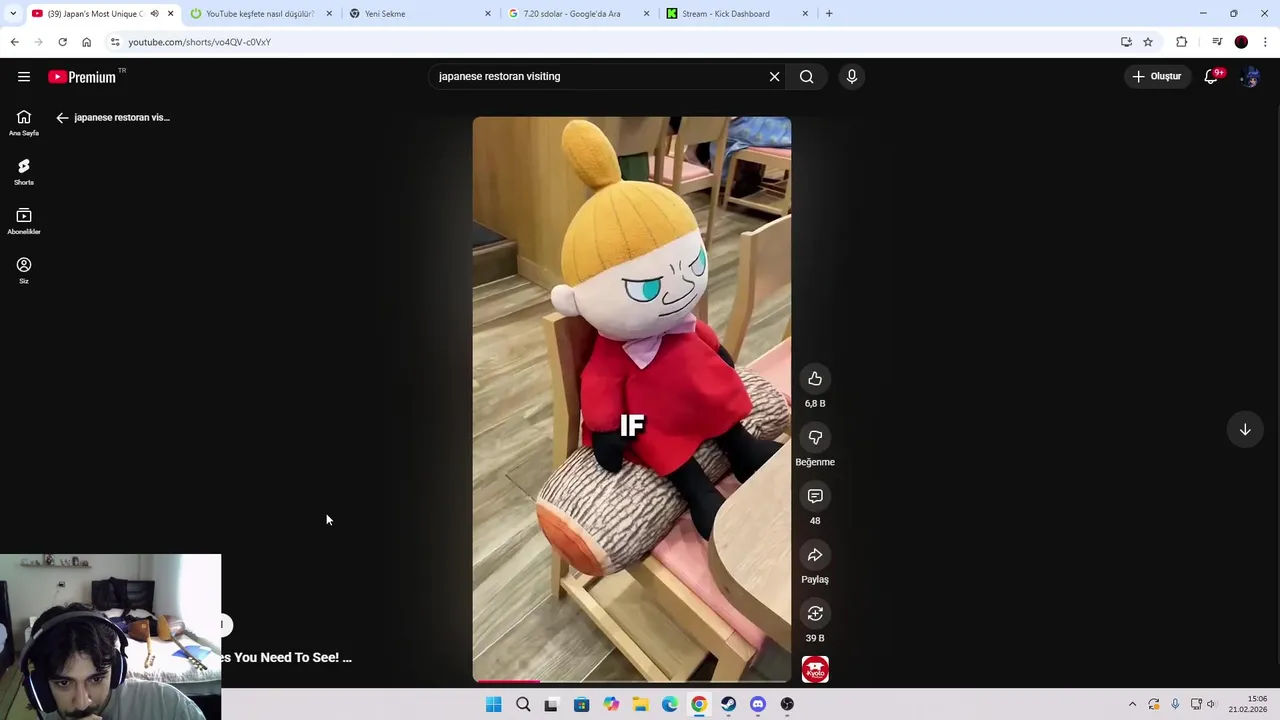1280x720 pixels.
Task: Clear the search box with the X
Action: tap(774, 77)
